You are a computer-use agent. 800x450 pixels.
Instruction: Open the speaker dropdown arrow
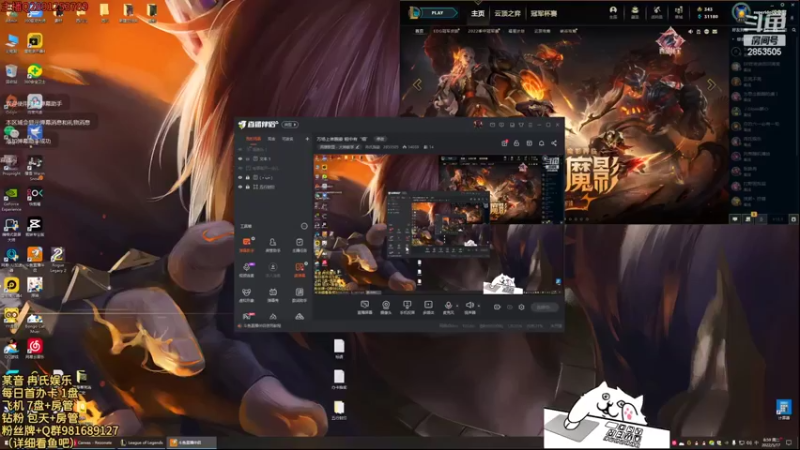(479, 306)
